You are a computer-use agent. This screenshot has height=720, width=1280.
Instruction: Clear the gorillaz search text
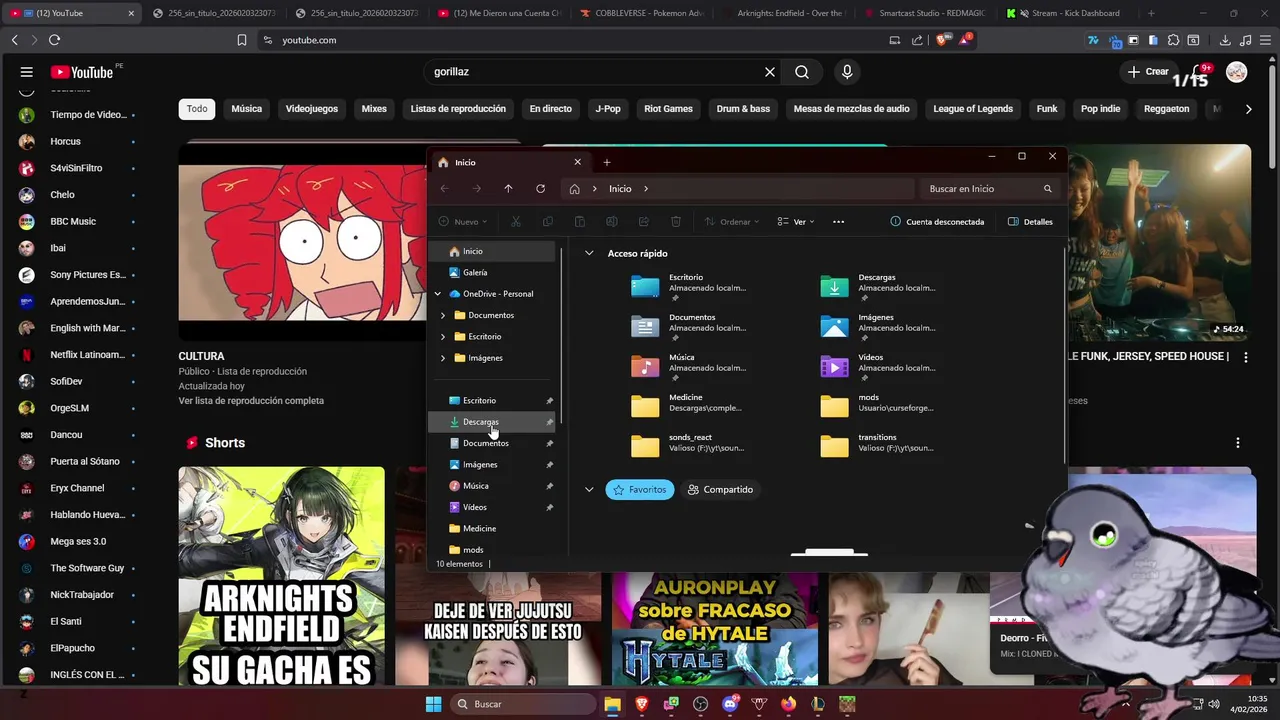point(770,72)
